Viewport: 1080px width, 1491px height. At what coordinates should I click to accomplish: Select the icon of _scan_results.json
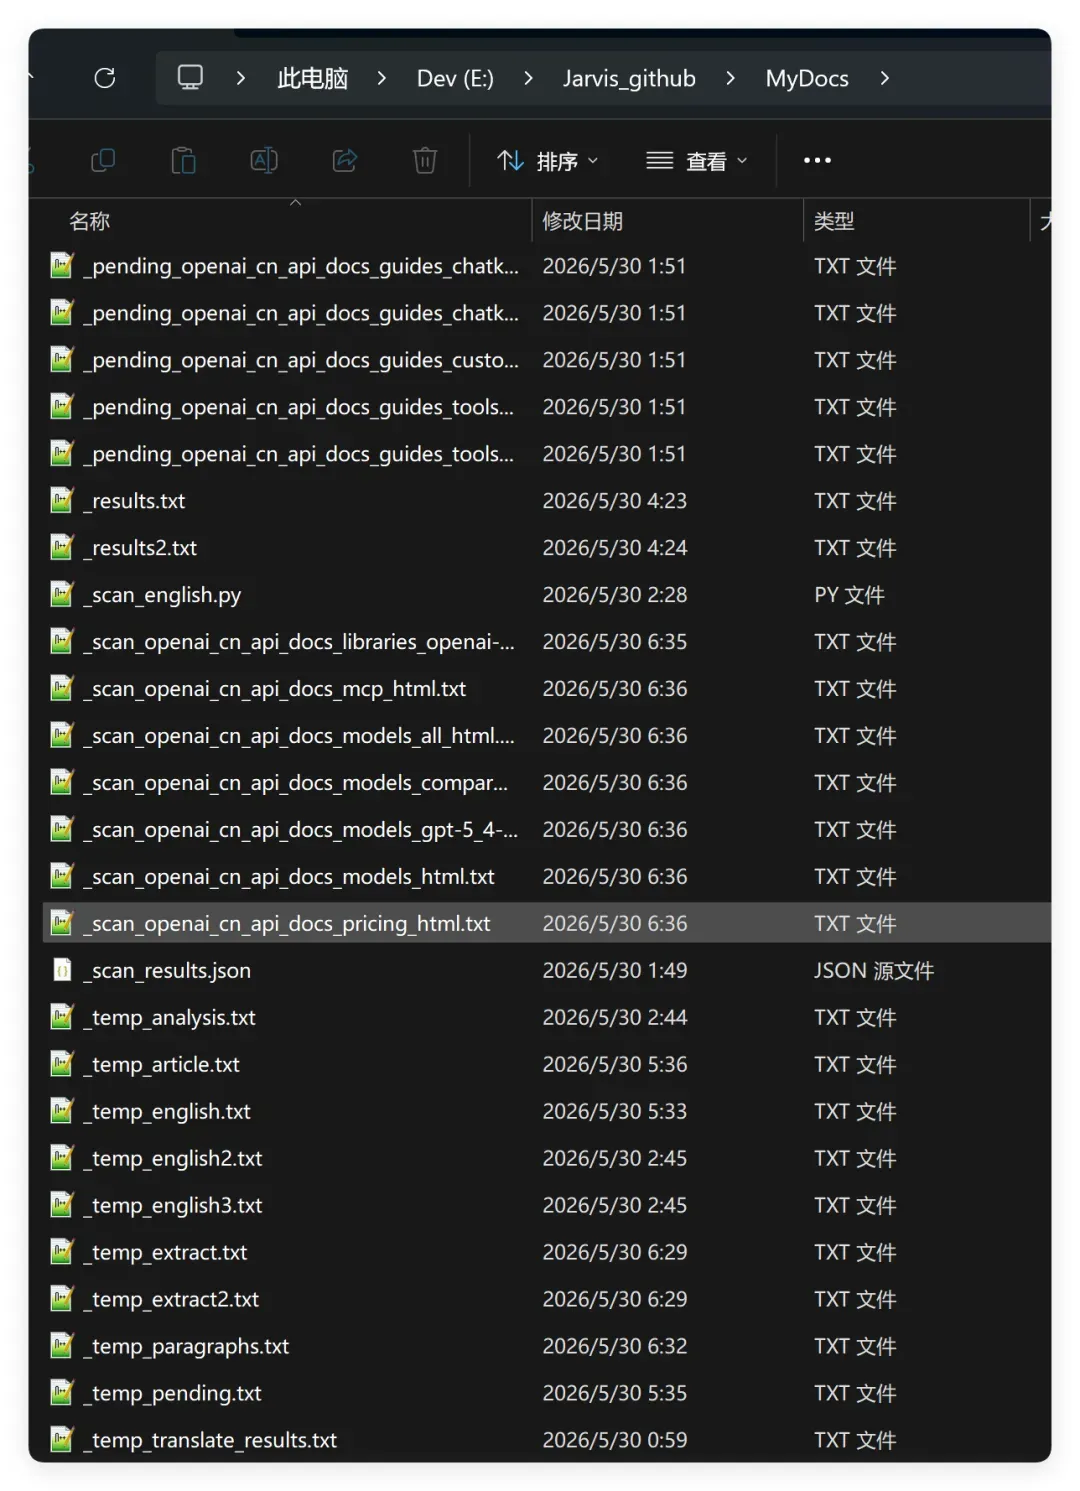coord(62,970)
